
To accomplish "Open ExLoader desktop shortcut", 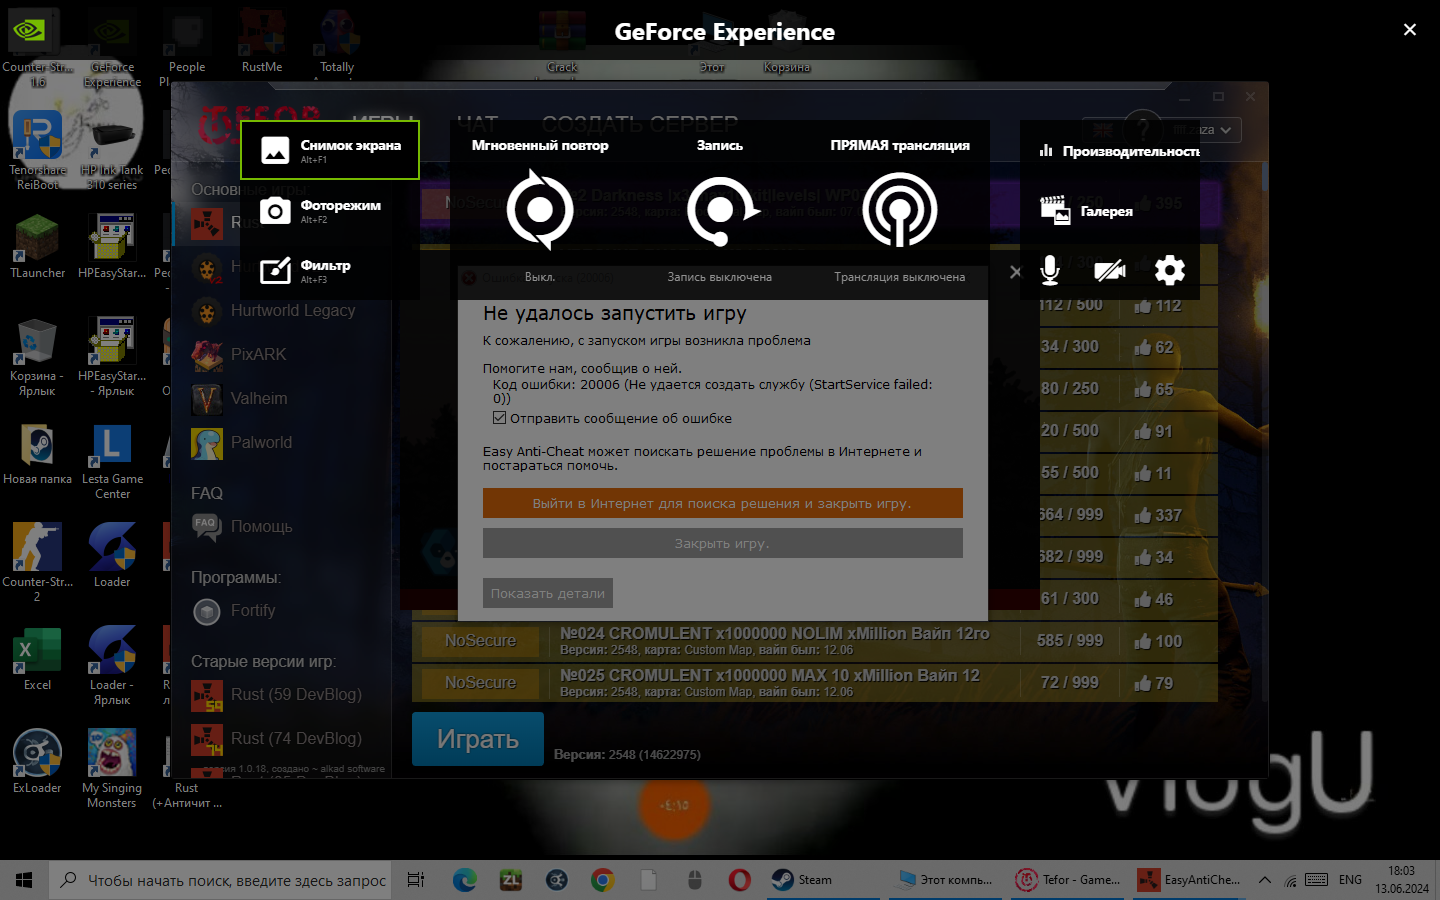I will click(37, 762).
